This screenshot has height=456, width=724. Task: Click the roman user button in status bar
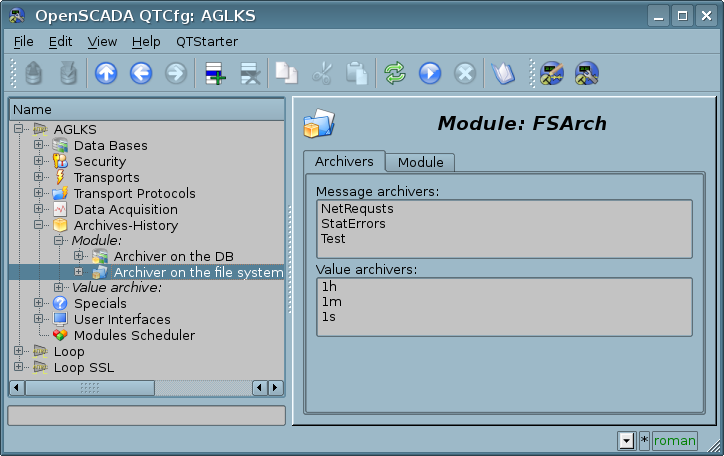[674, 440]
